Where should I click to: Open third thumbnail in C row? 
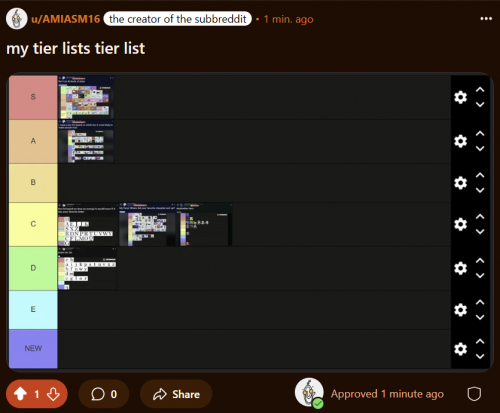point(204,224)
